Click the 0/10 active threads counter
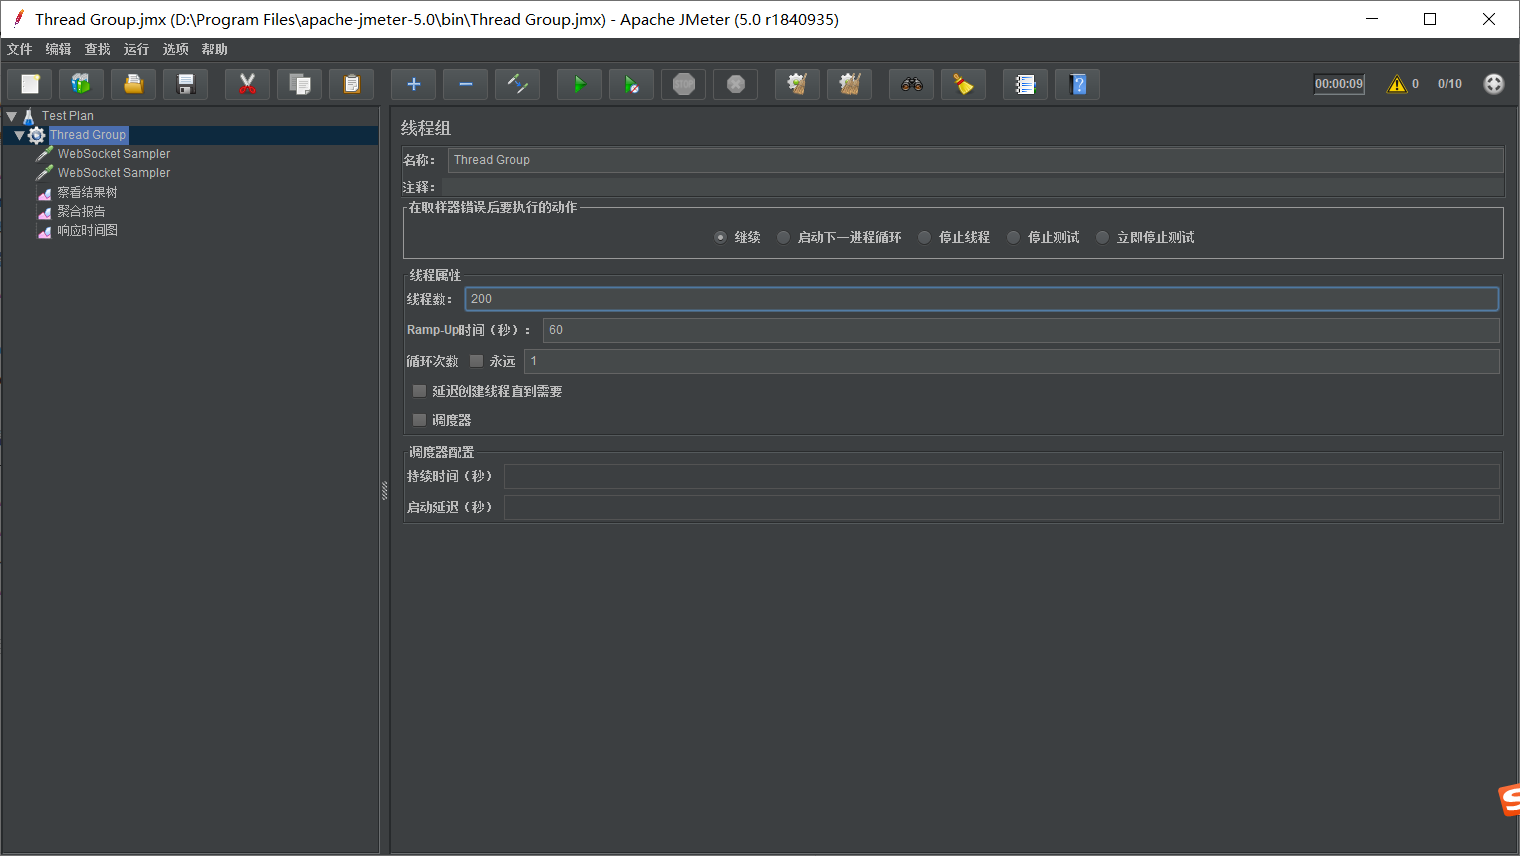Image resolution: width=1520 pixels, height=856 pixels. click(1450, 84)
